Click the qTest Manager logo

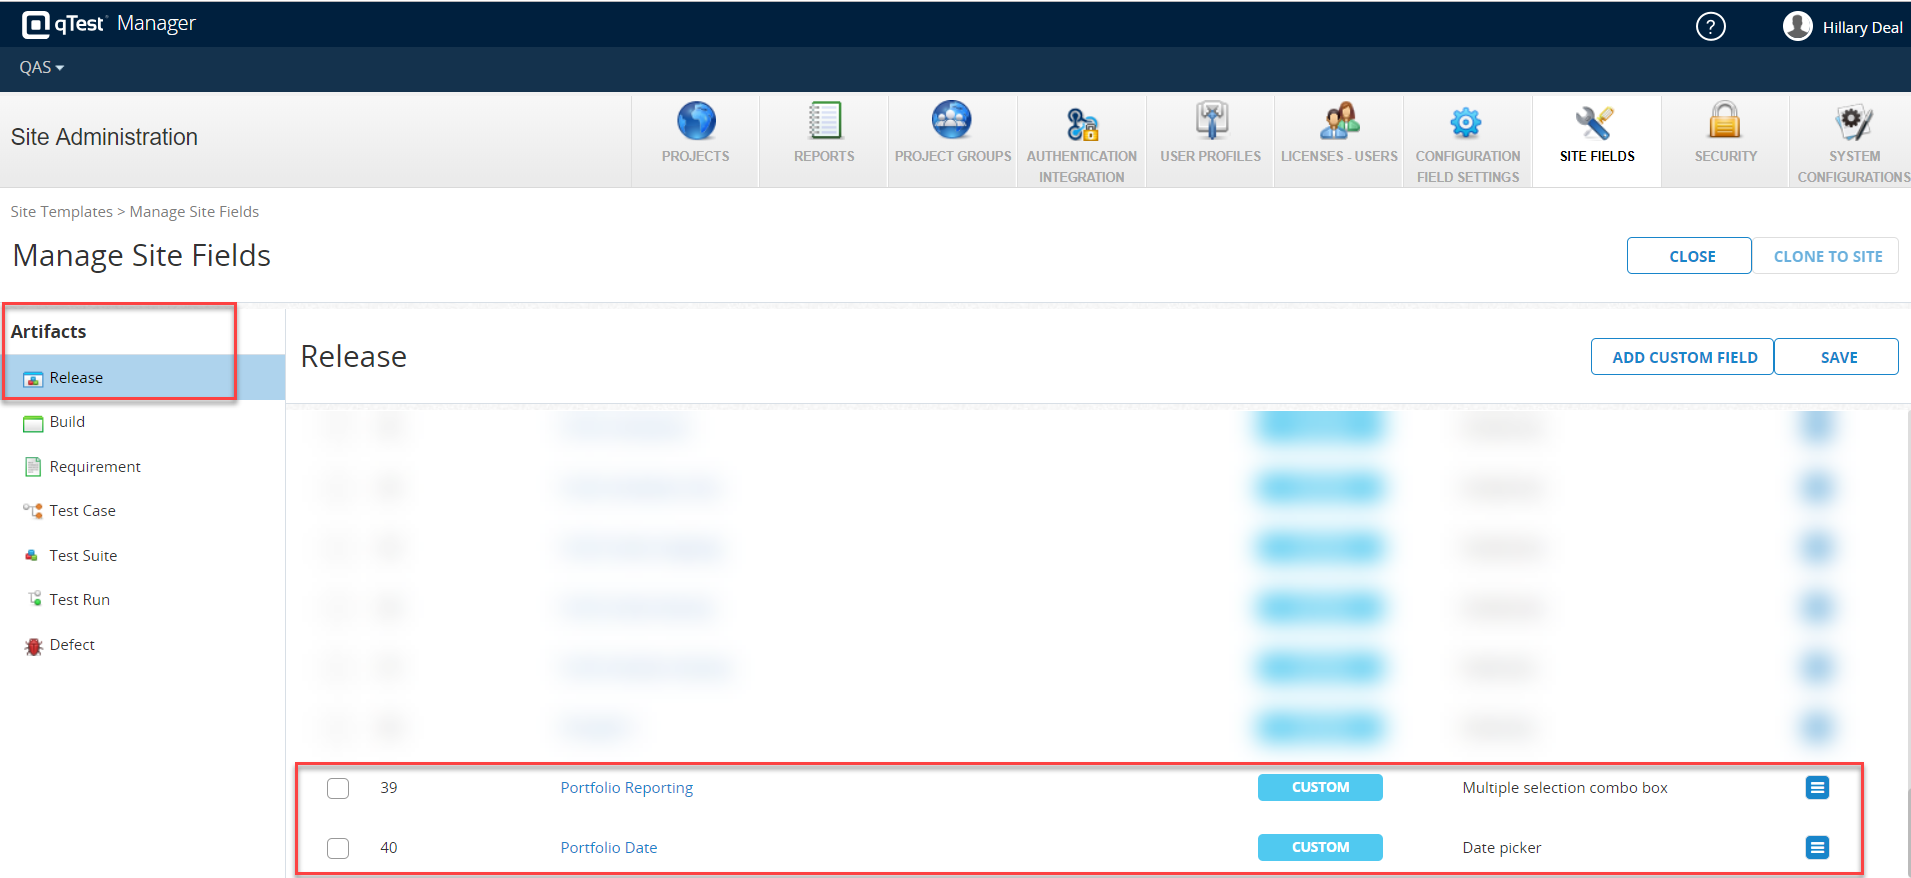click(108, 24)
